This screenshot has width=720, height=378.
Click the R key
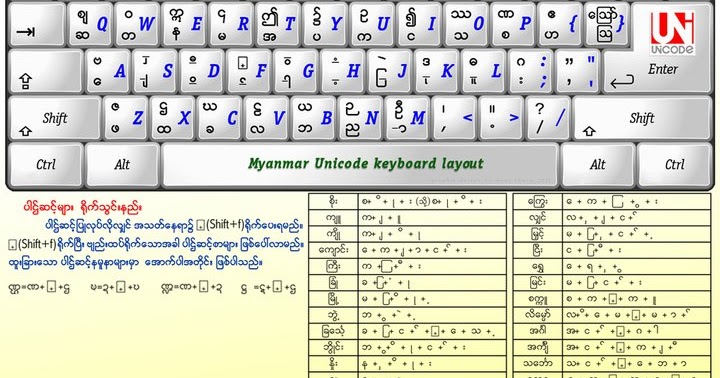coord(231,24)
